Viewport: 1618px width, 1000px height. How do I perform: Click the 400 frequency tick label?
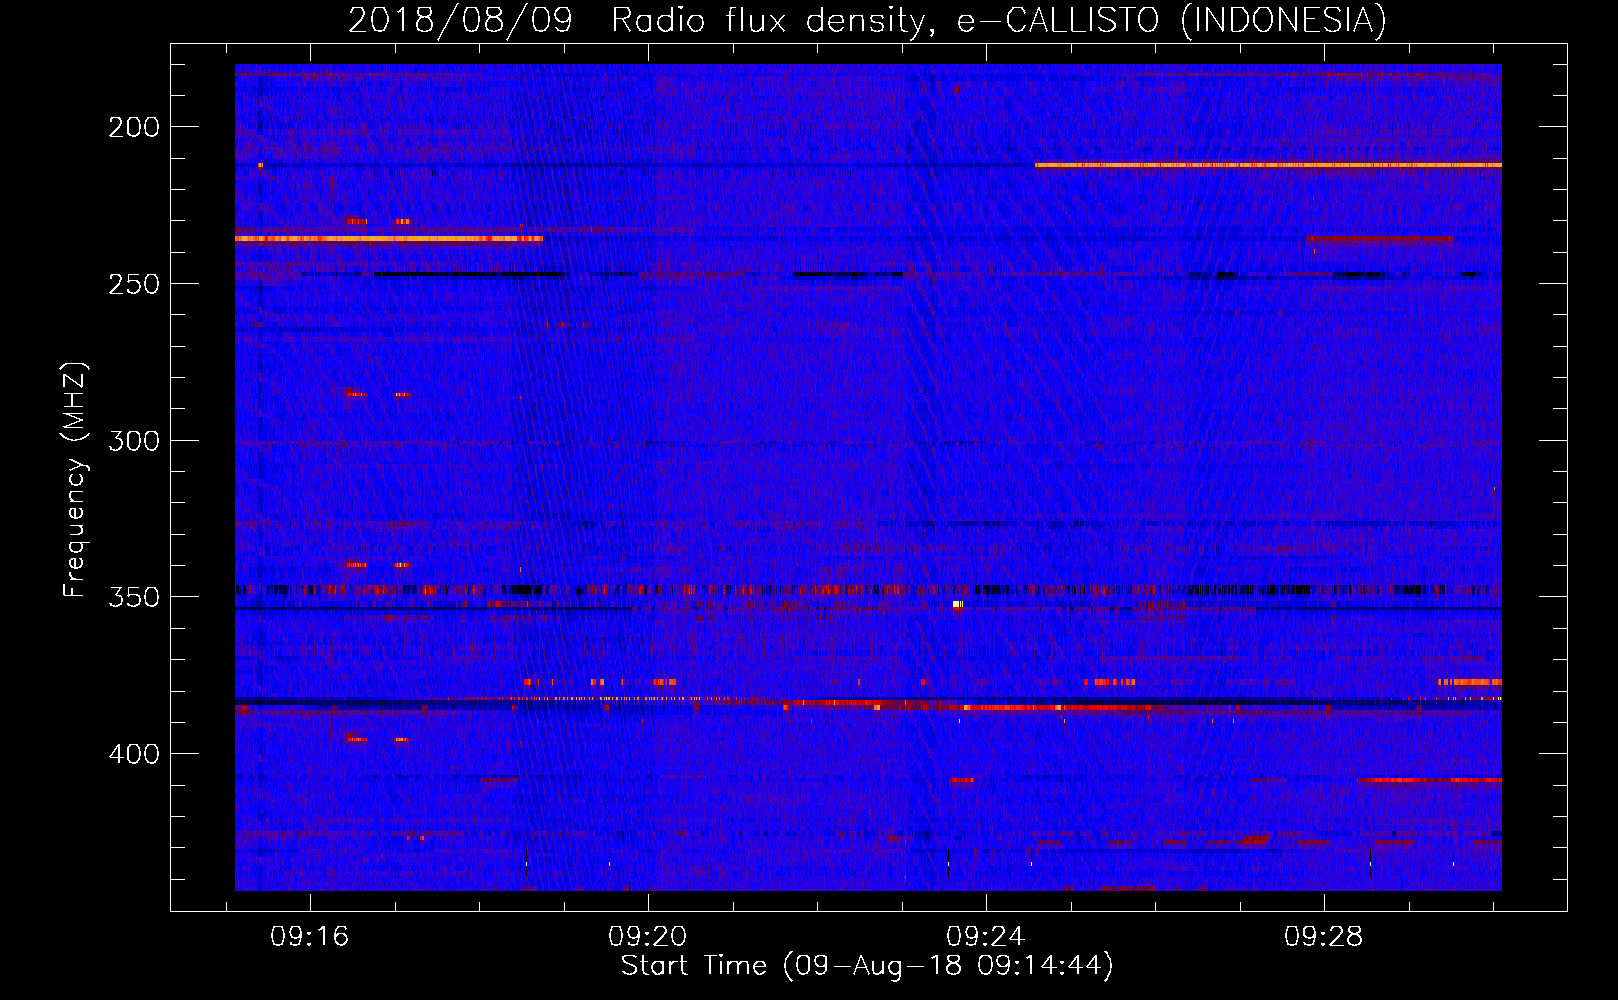point(134,754)
